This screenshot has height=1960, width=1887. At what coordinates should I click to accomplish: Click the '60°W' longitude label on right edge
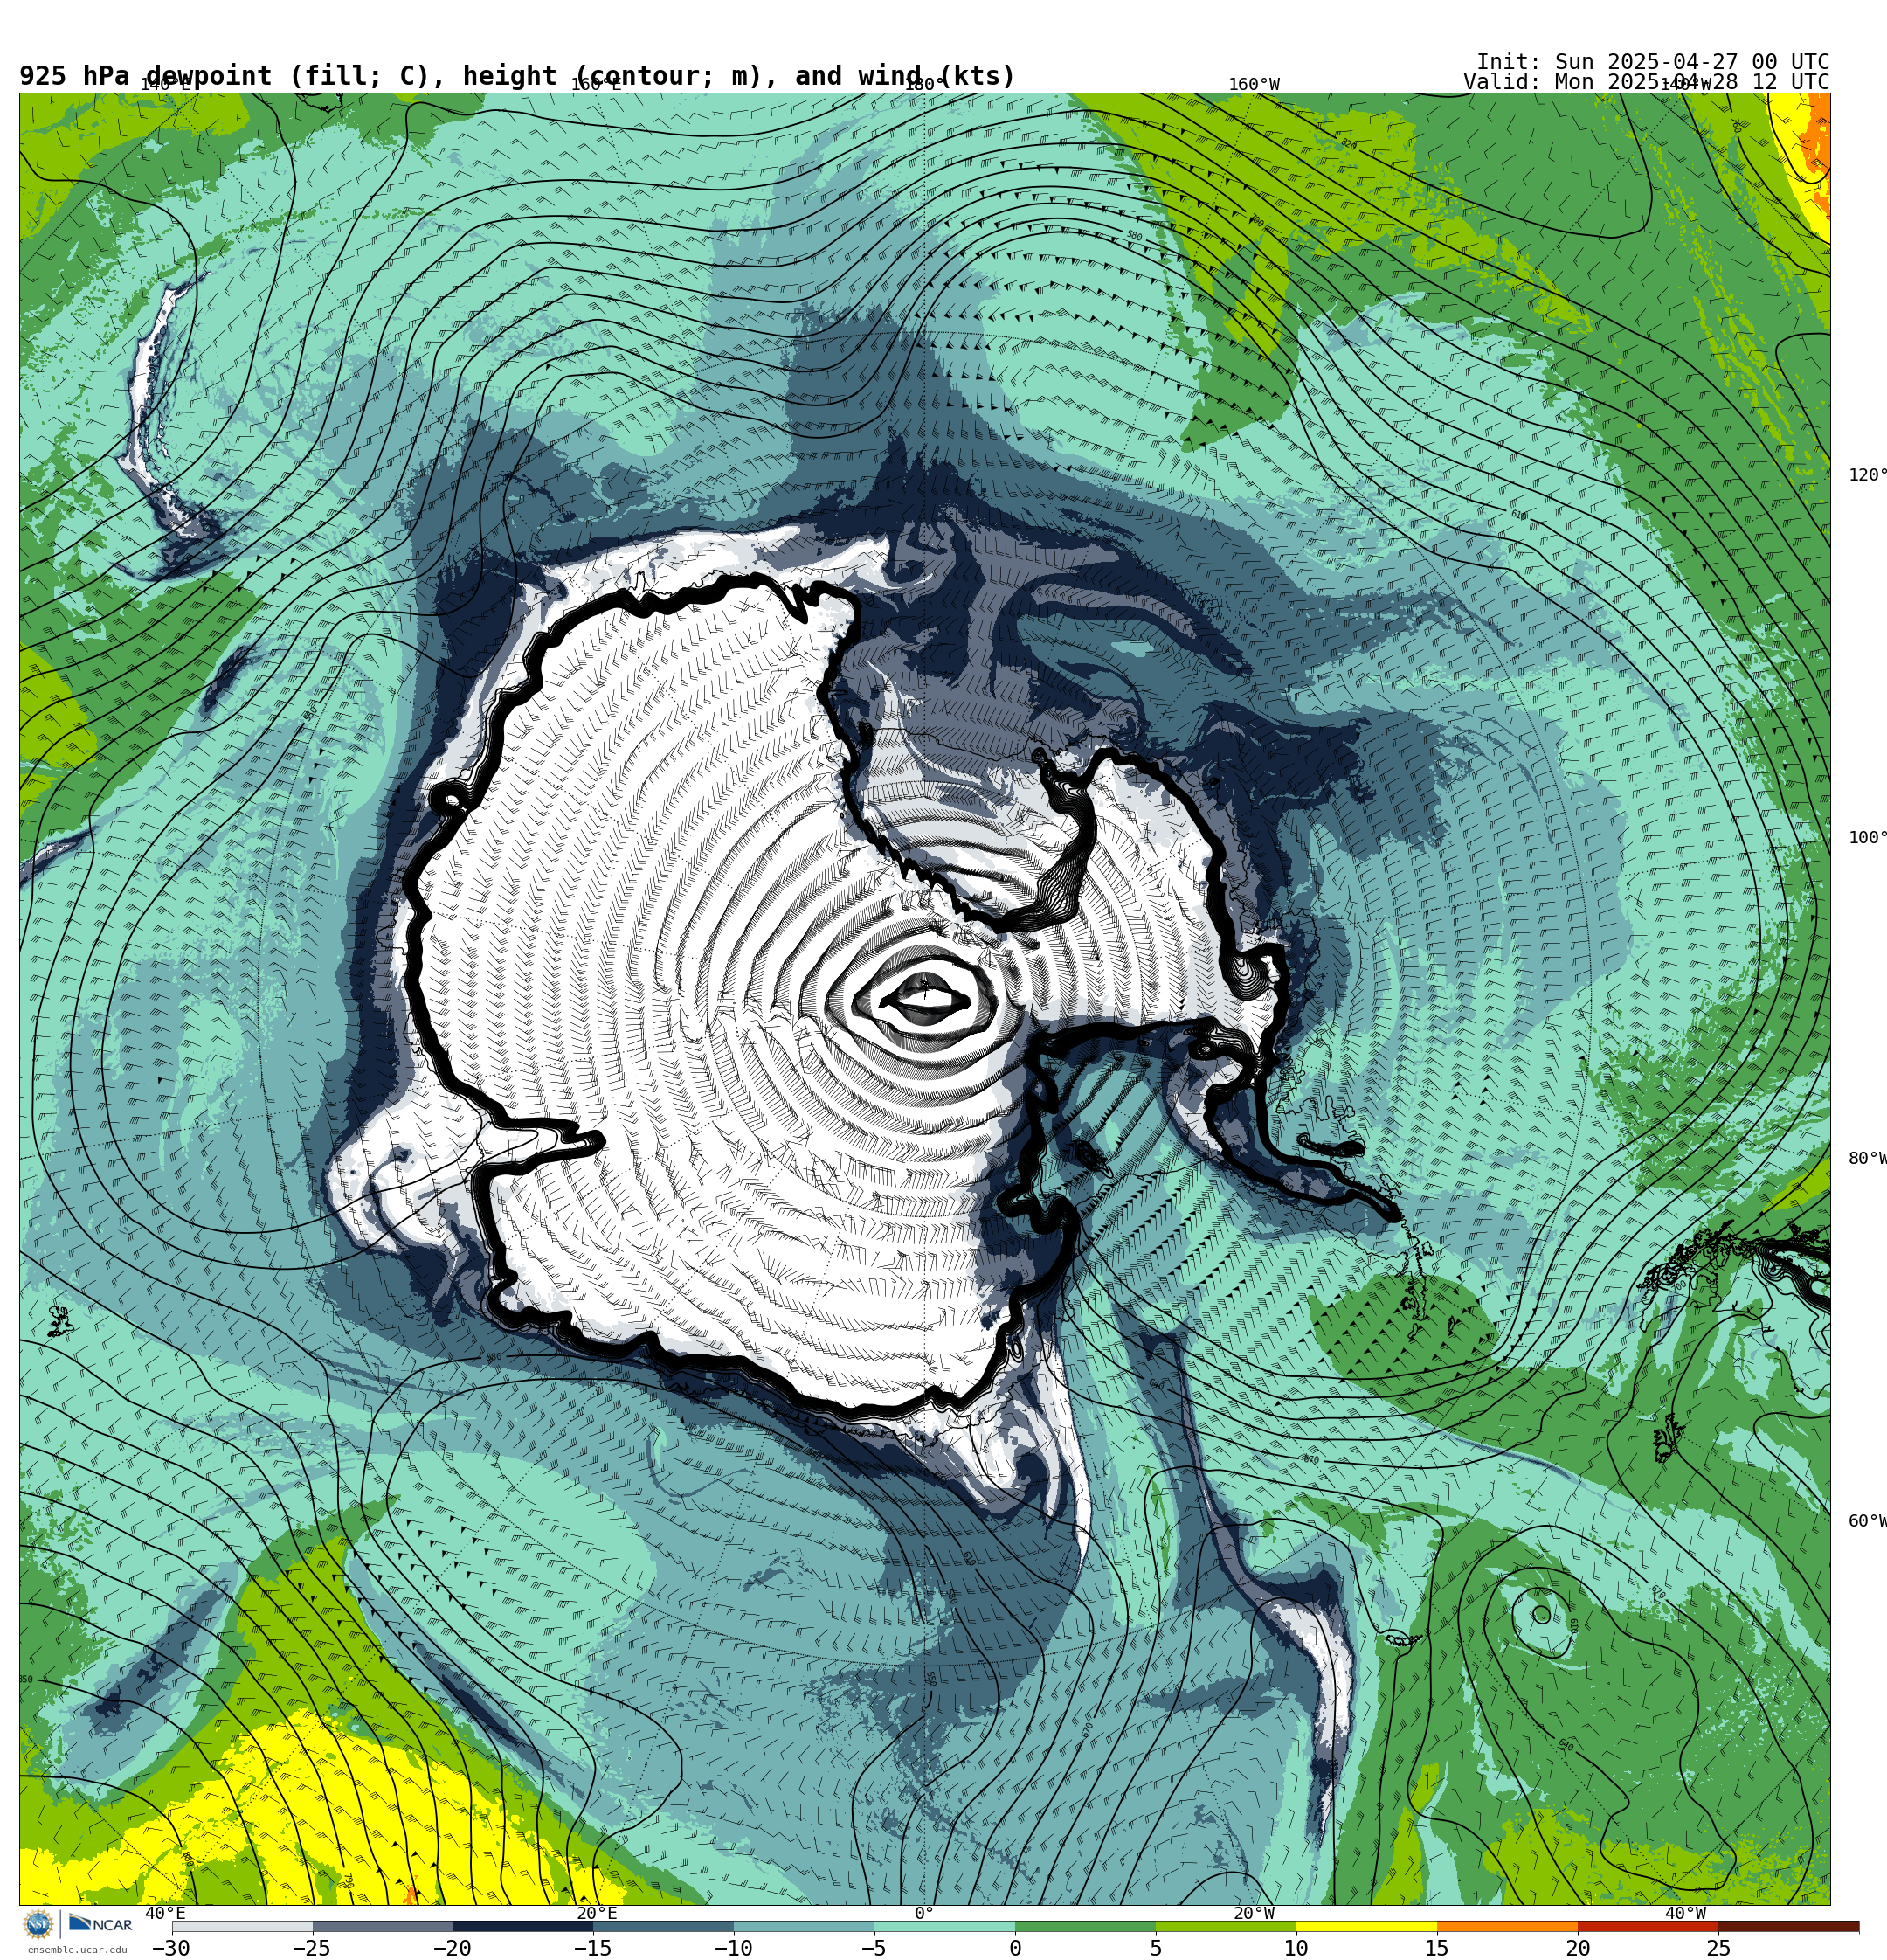pos(1867,1522)
